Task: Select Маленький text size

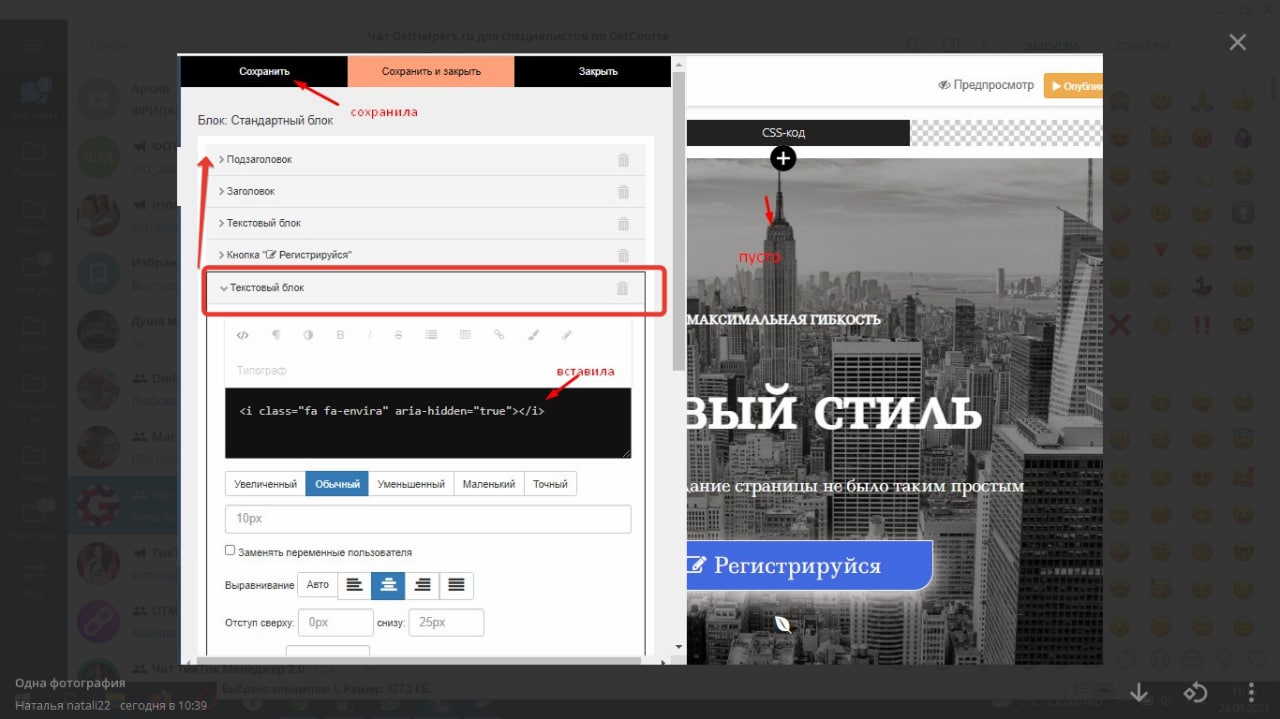Action: pyautogui.click(x=489, y=484)
